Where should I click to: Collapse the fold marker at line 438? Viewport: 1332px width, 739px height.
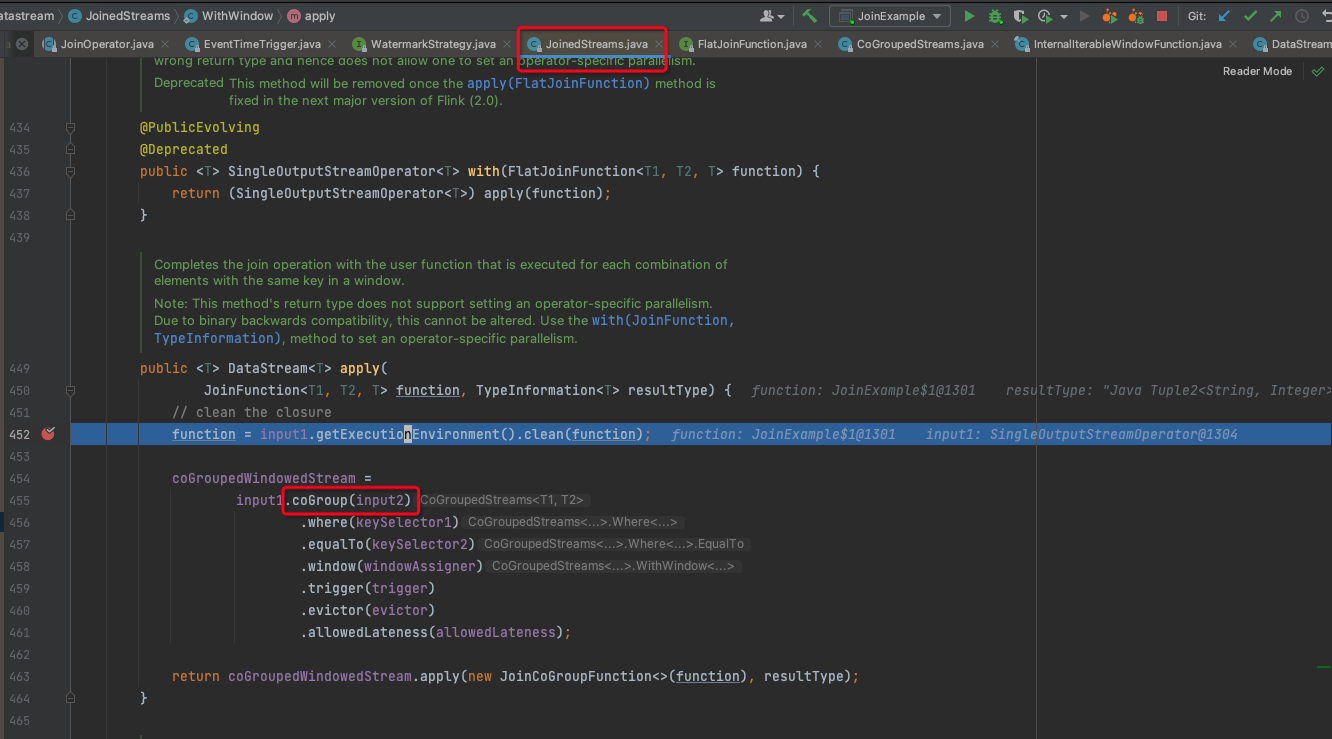pos(70,216)
